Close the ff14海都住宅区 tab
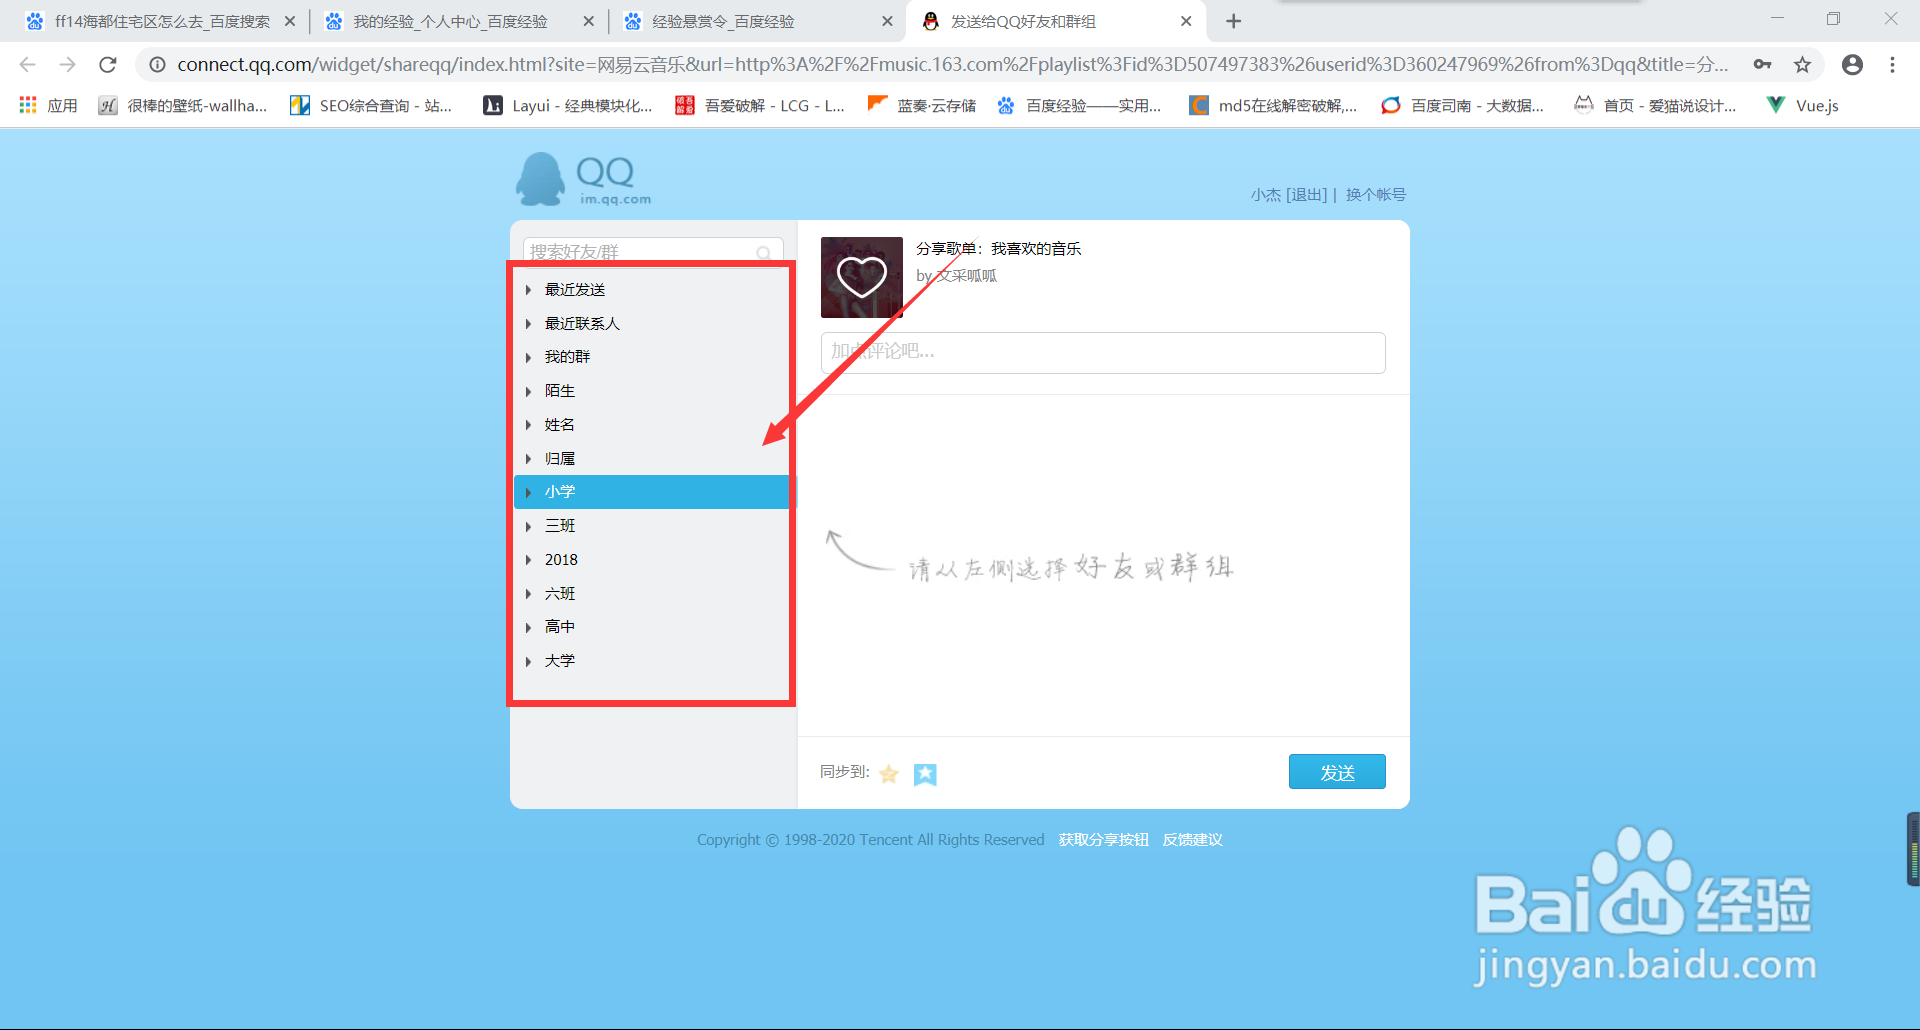Image resolution: width=1920 pixels, height=1030 pixels. pos(290,21)
